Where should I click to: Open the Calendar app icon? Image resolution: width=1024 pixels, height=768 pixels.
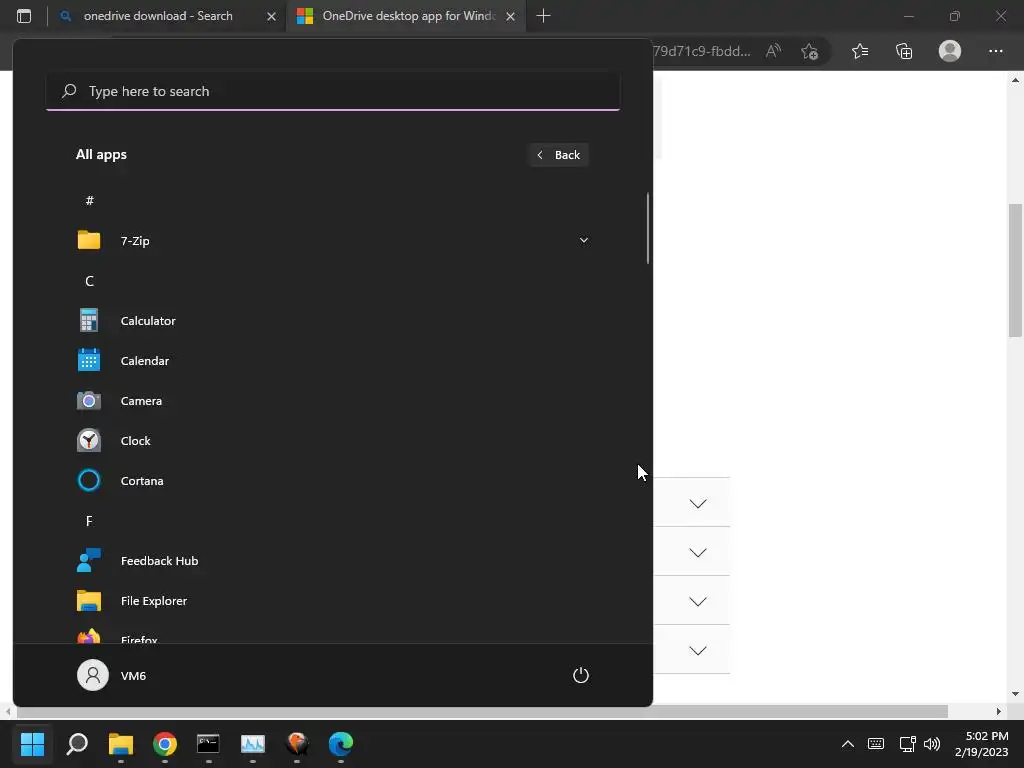(x=89, y=360)
